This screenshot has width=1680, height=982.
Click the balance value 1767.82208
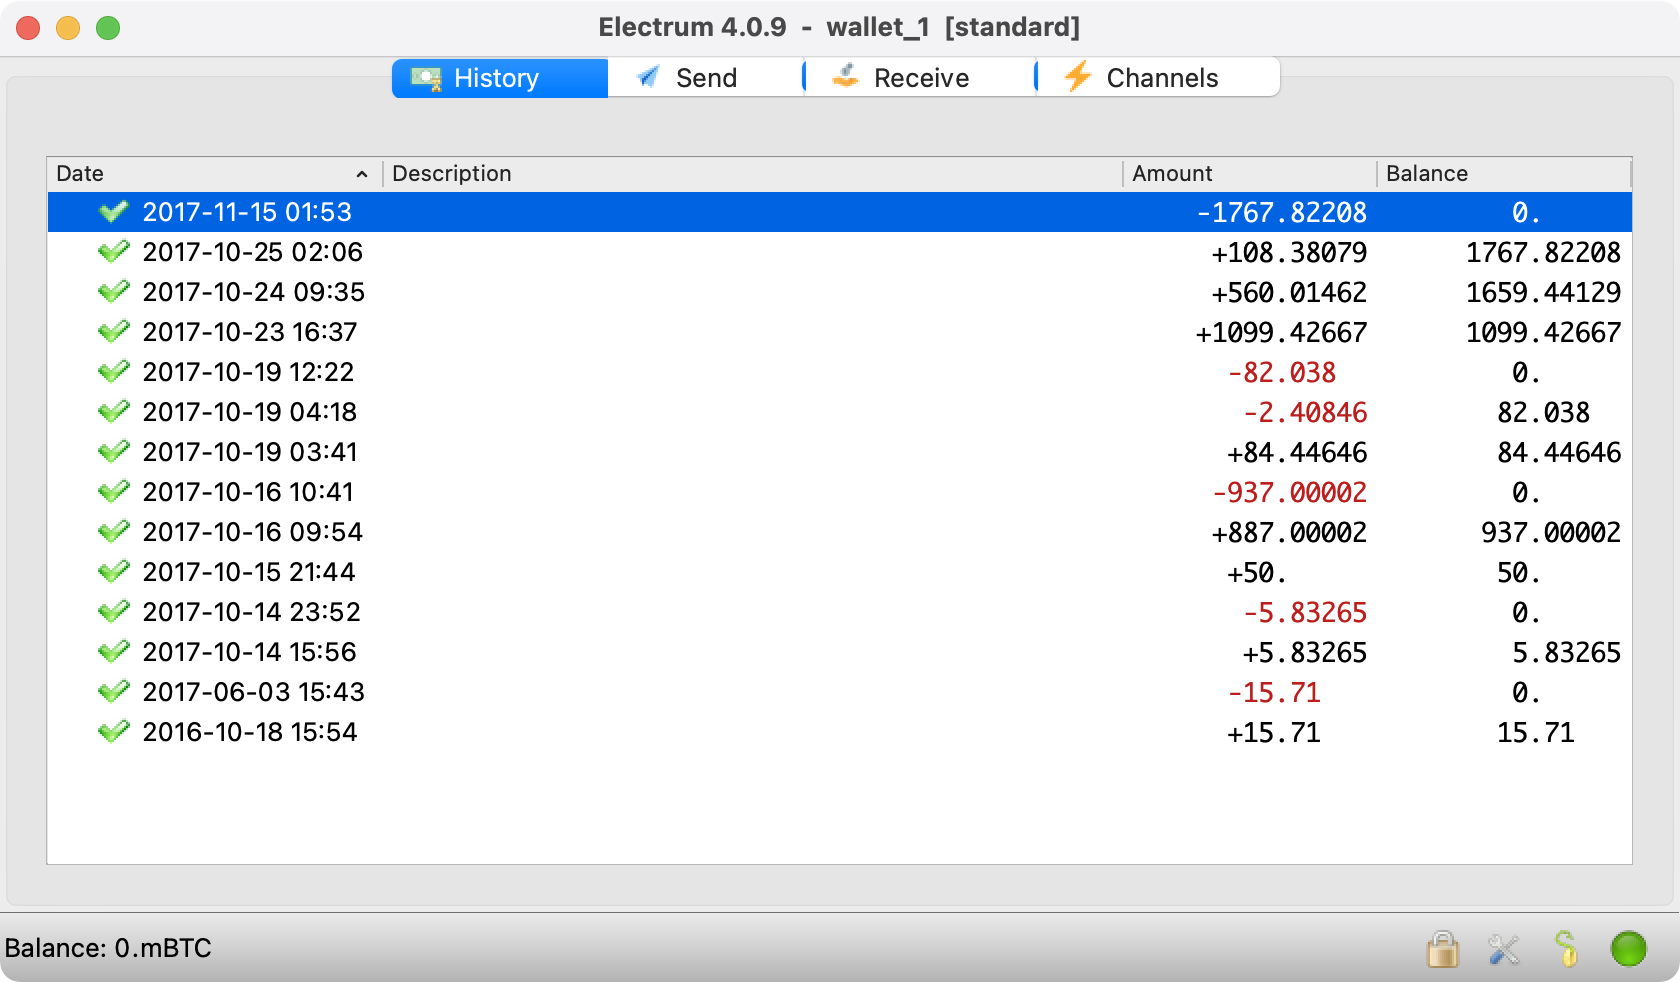point(1543,252)
